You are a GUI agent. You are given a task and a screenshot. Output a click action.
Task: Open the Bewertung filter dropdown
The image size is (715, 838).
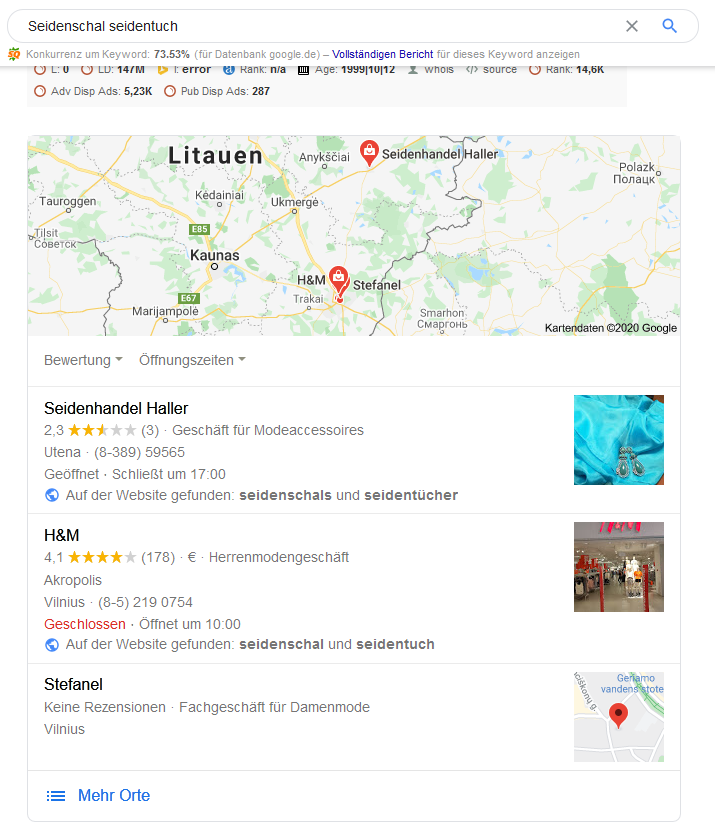[x=83, y=360]
